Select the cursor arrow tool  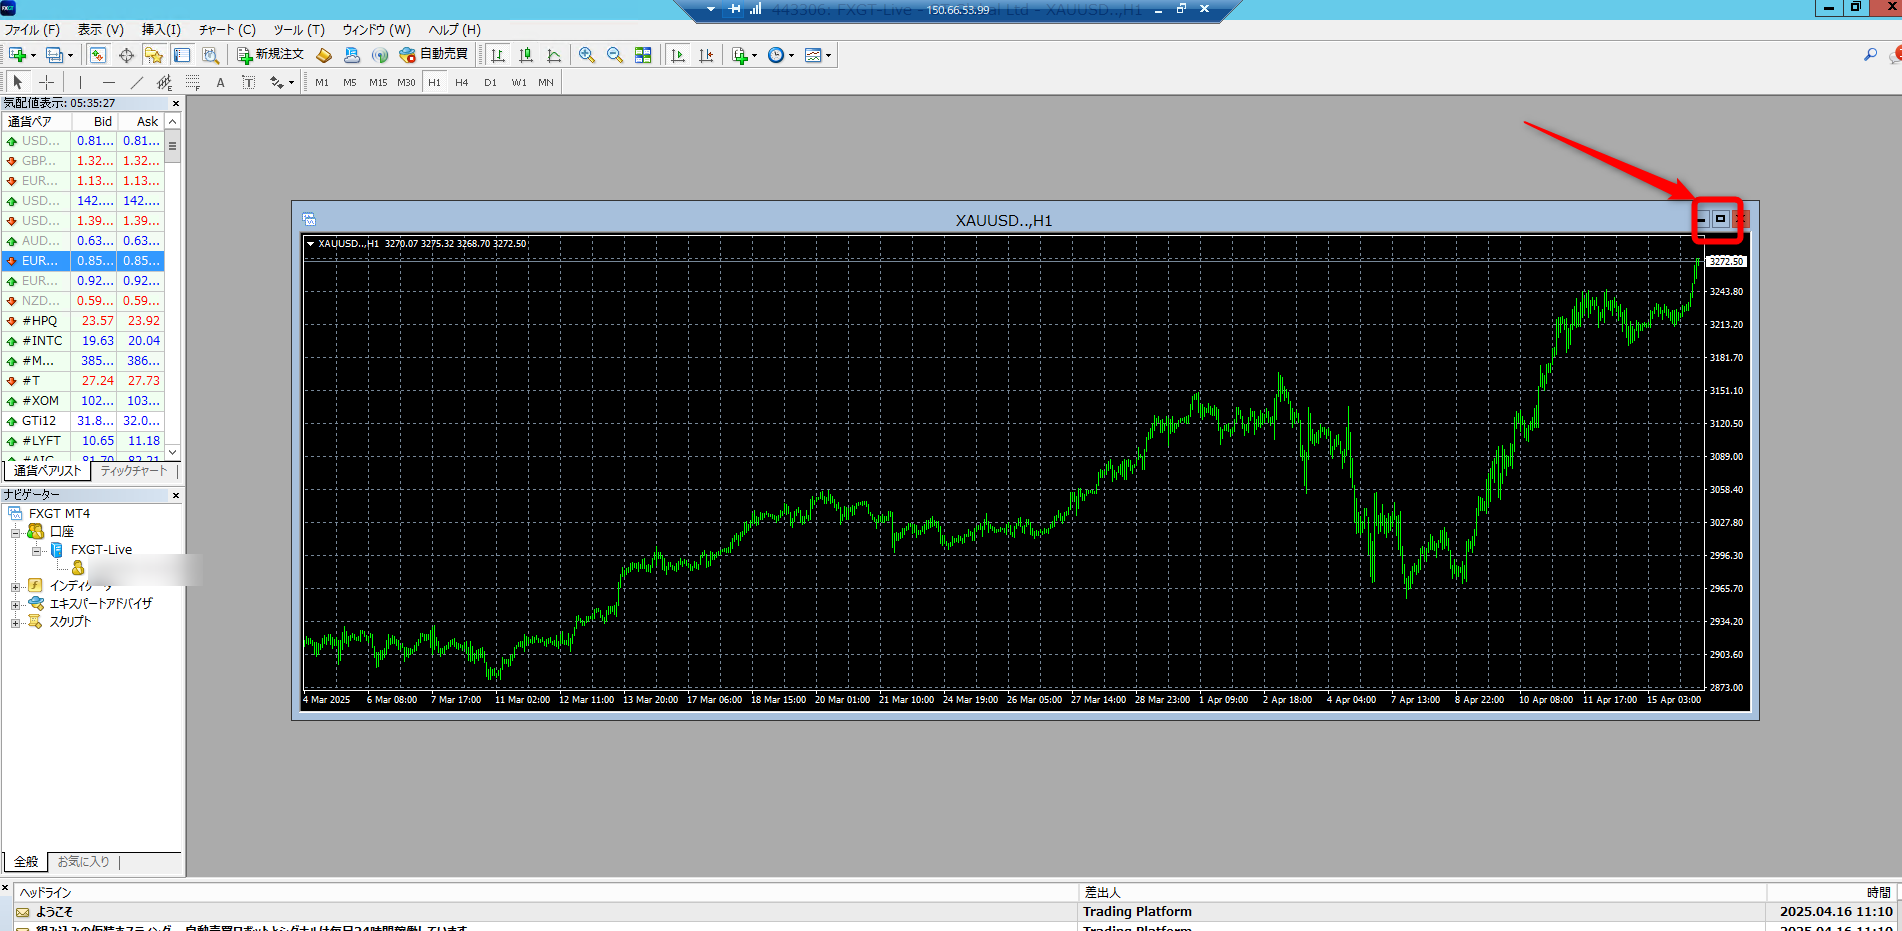(18, 82)
